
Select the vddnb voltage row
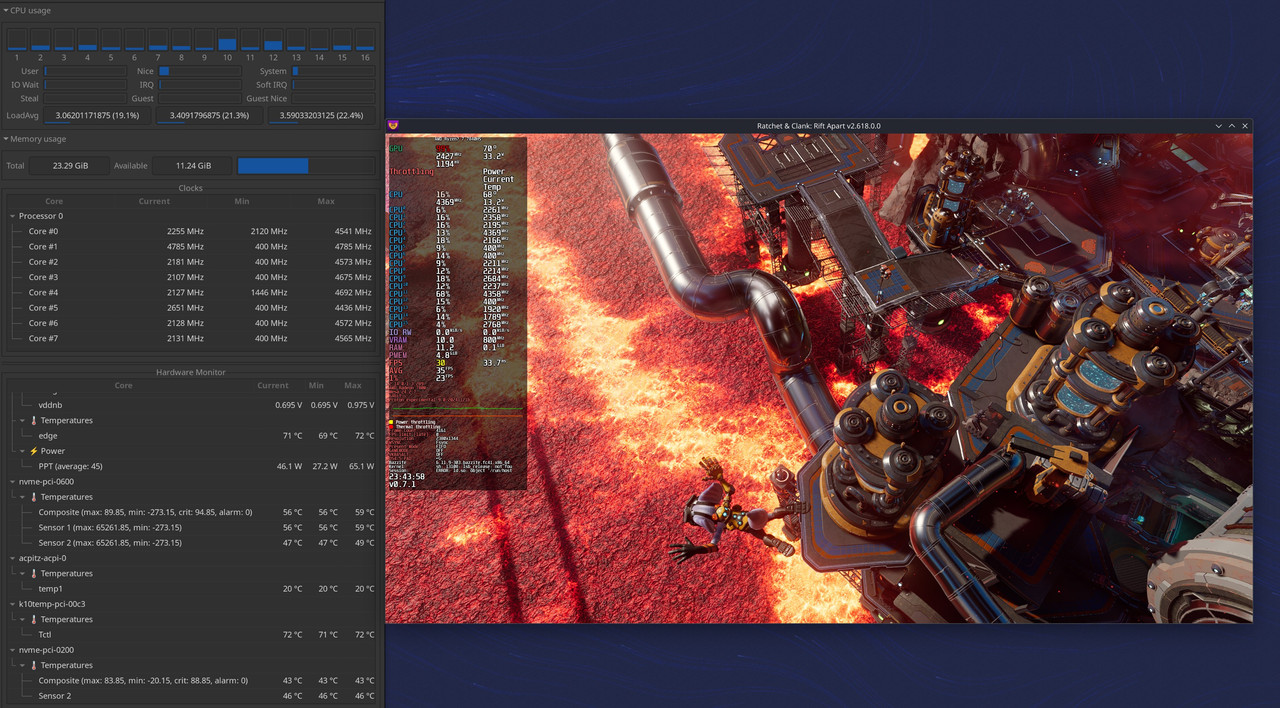[x=192, y=405]
